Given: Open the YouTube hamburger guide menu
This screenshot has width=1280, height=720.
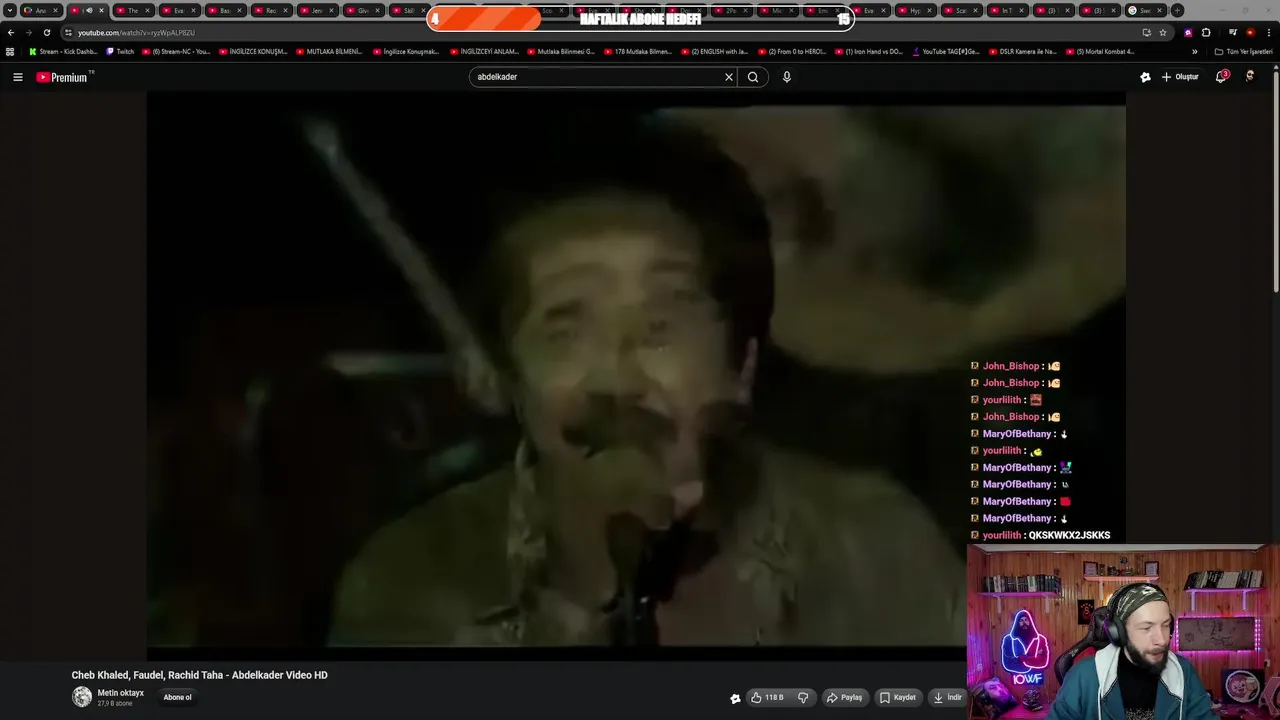Looking at the screenshot, I should (x=18, y=77).
